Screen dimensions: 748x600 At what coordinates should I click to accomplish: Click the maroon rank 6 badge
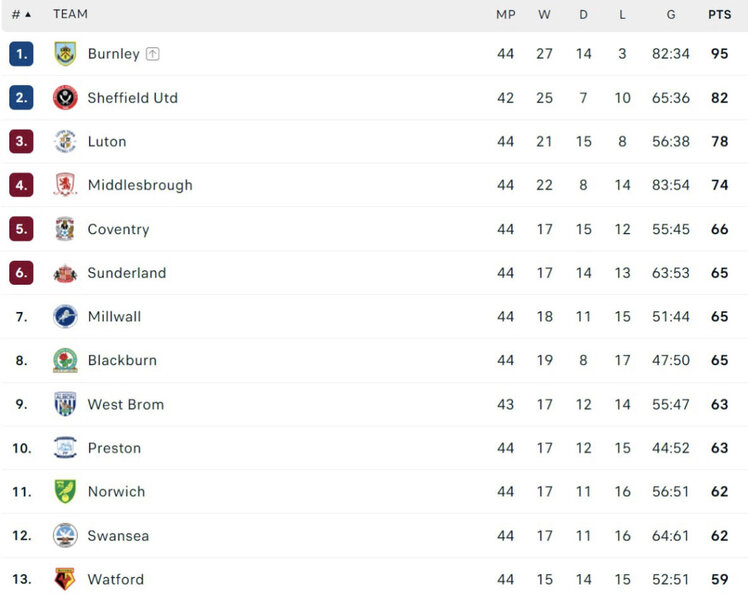pos(21,273)
